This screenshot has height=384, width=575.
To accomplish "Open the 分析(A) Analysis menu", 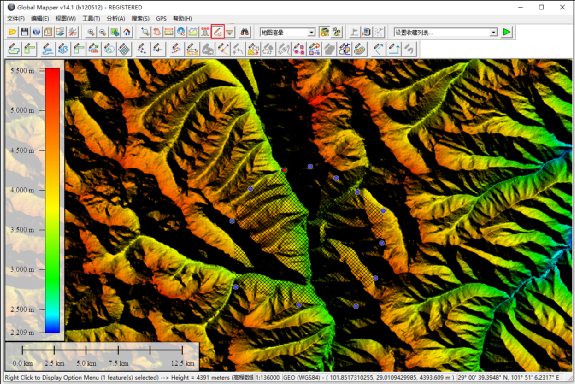I will (x=116, y=18).
